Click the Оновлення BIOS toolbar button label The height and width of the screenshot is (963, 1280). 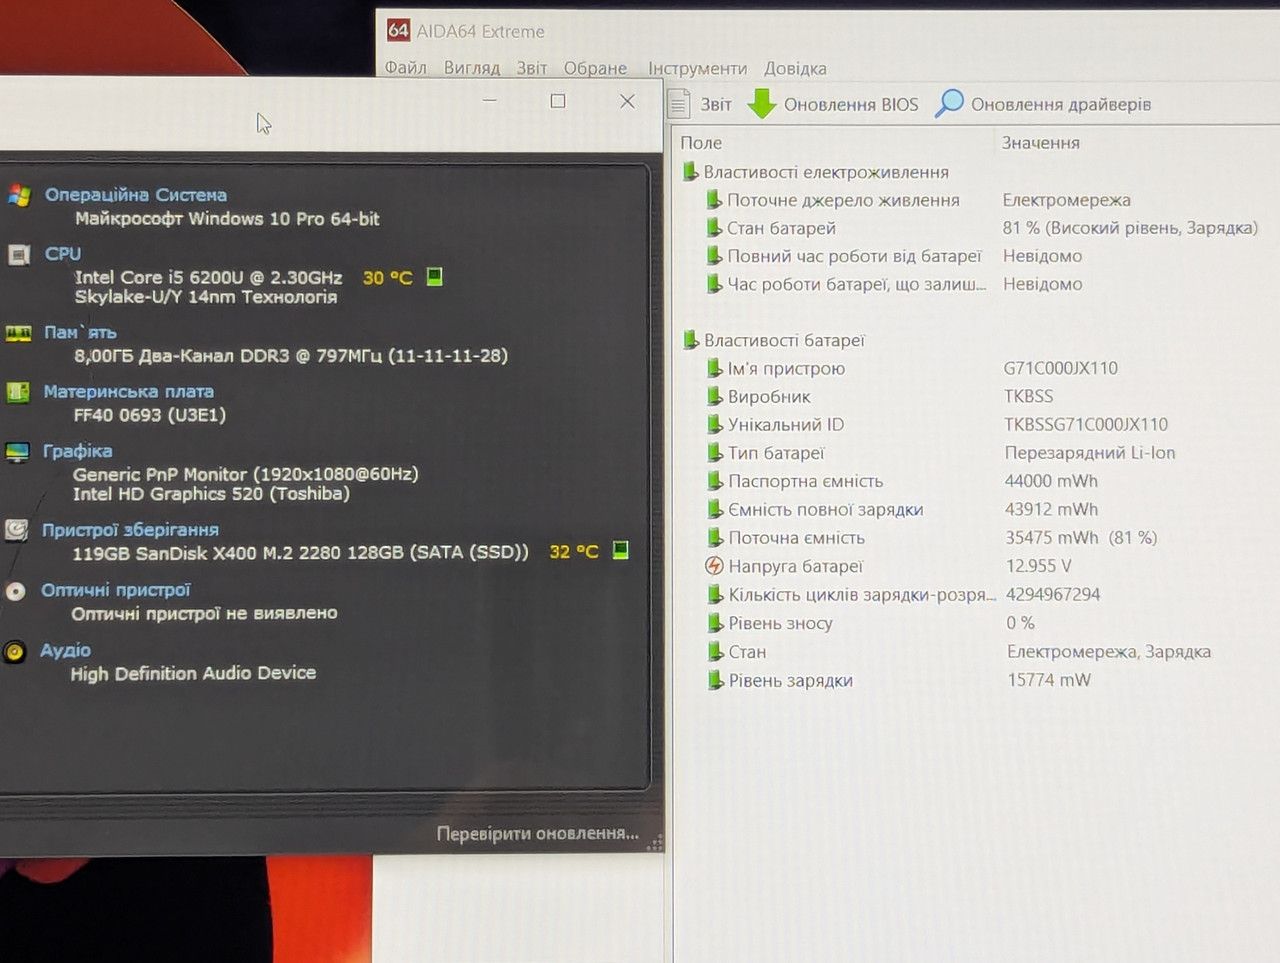851,104
